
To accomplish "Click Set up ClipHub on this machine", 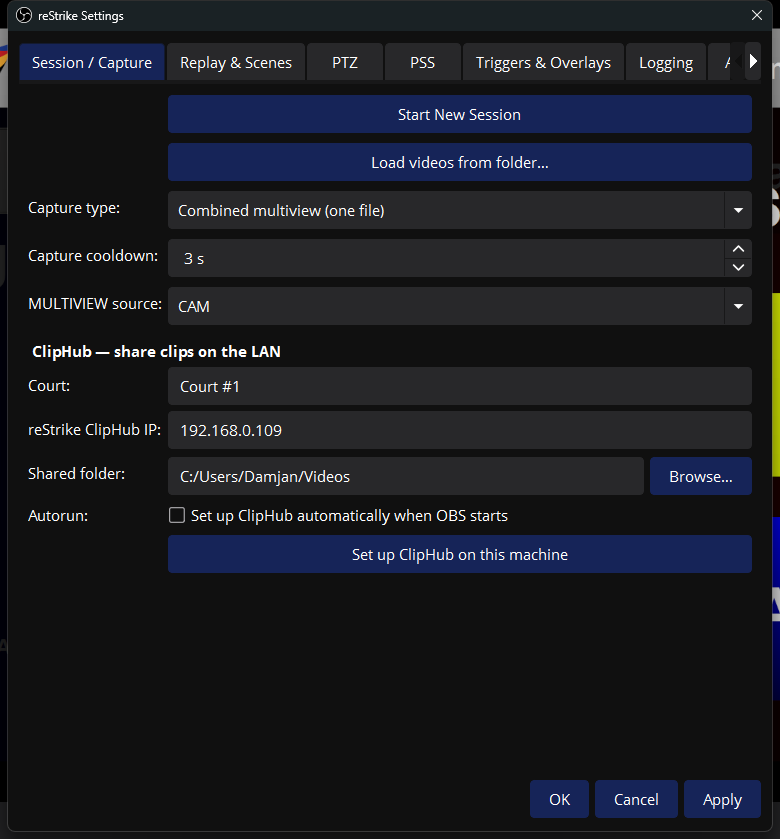I will click(x=460, y=554).
